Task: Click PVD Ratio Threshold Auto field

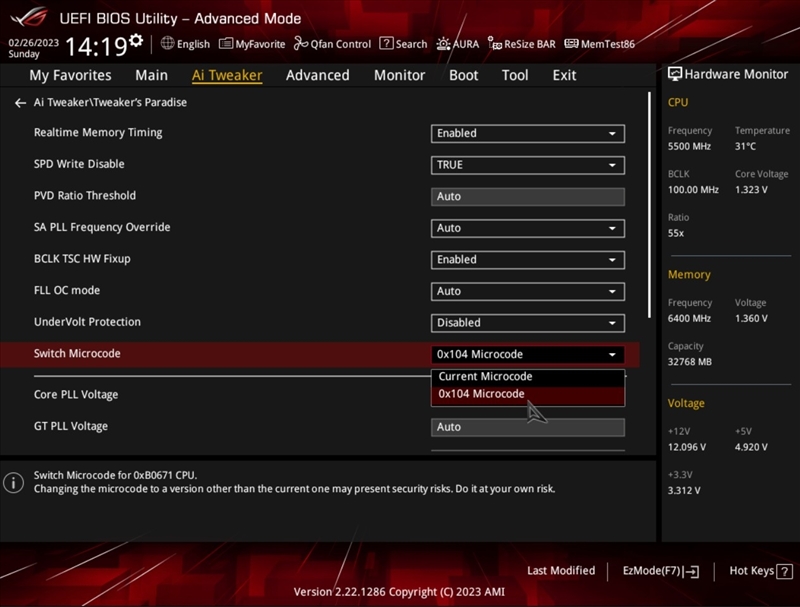Action: 528,197
